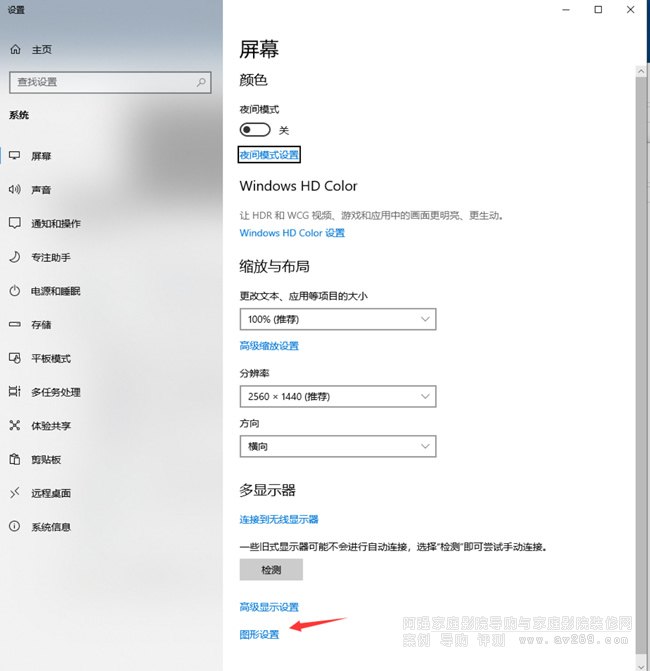The image size is (650, 671).
Task: Open Multitasking (多任务处理) settings page
Action: point(55,392)
